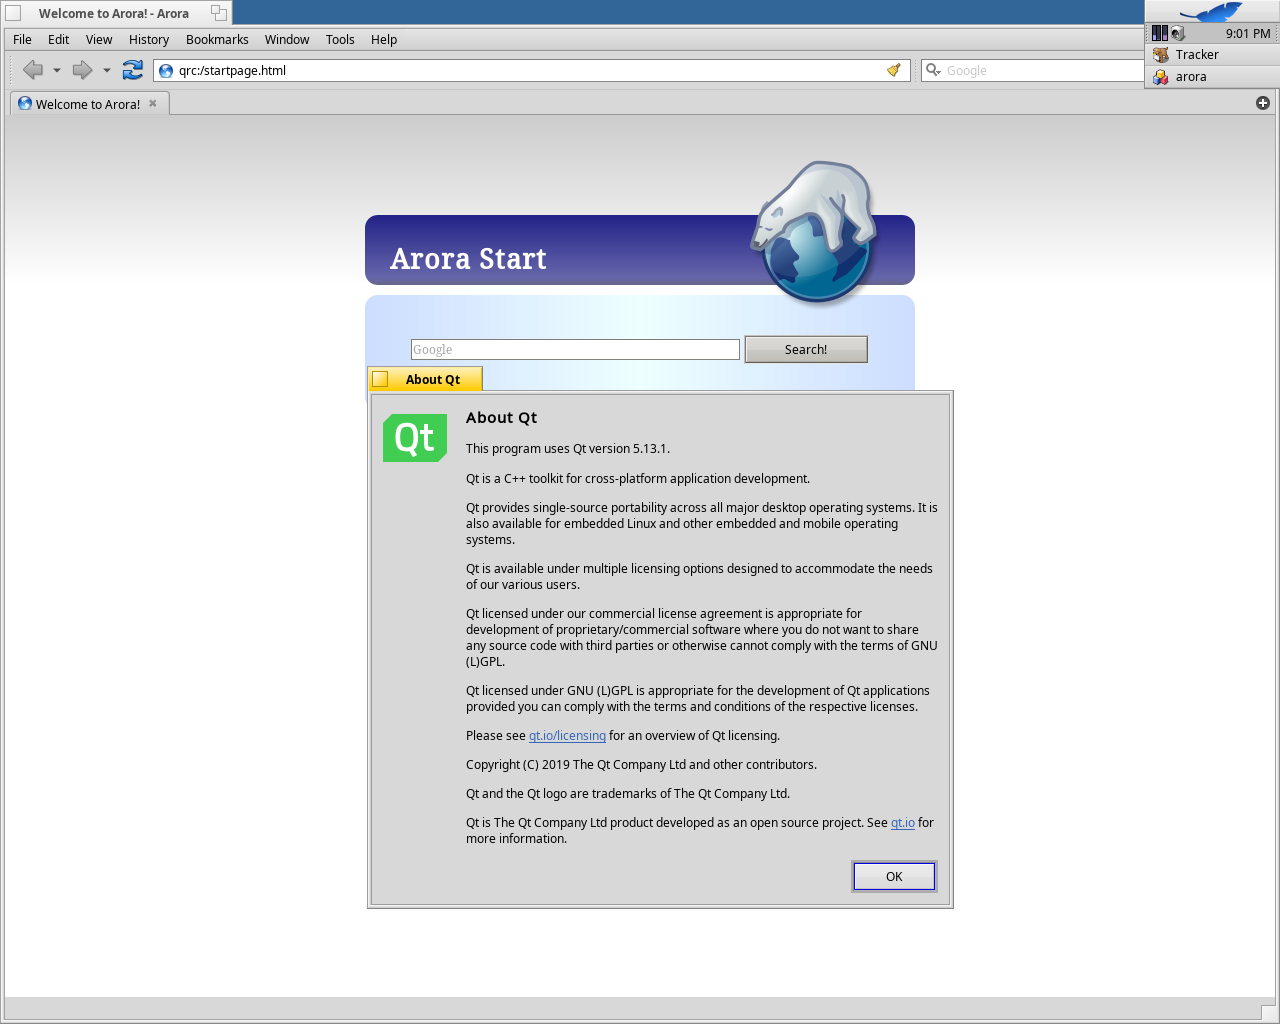The image size is (1280, 1024).
Task: Go forward with the right arrow icon
Action: coord(82,70)
